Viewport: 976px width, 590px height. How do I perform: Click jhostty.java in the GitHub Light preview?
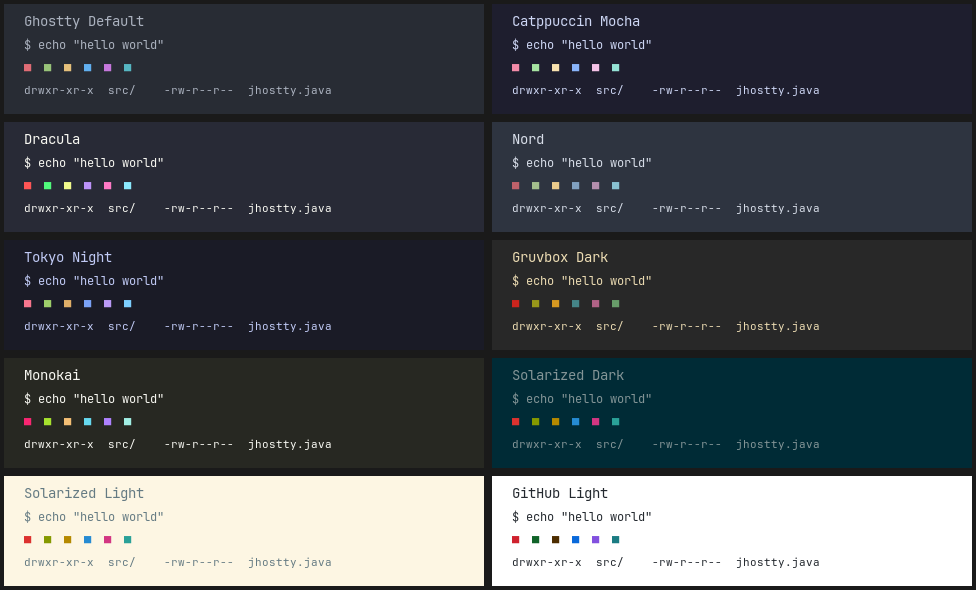778,563
